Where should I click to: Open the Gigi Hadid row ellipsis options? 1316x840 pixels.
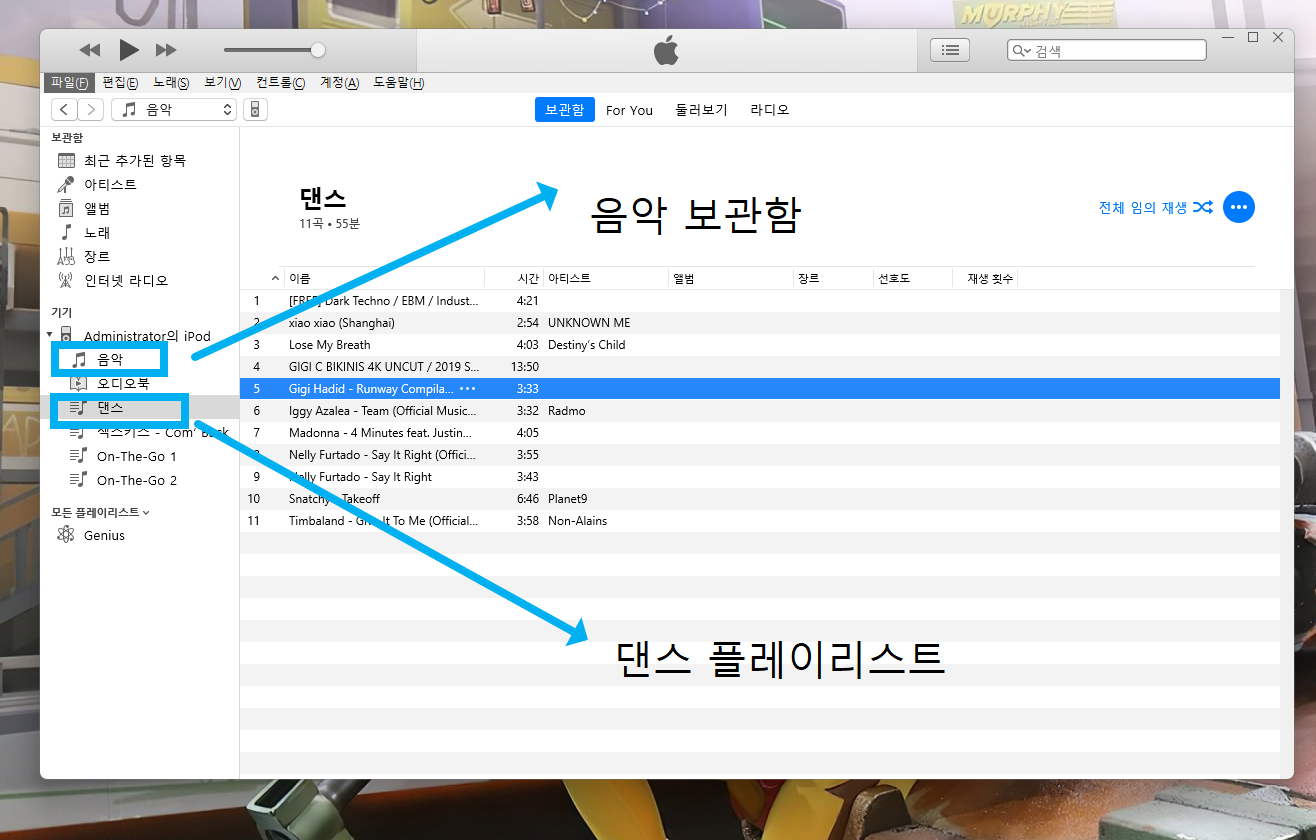467,389
